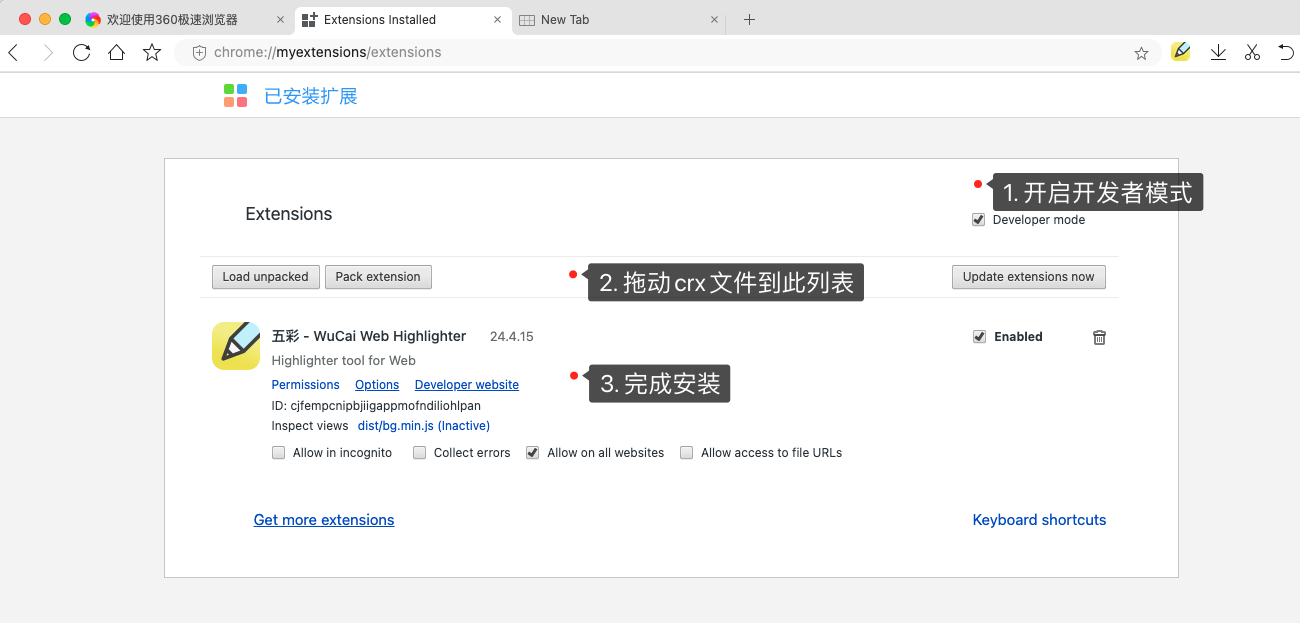Open the home page icon
This screenshot has width=1300, height=623.
click(x=117, y=53)
